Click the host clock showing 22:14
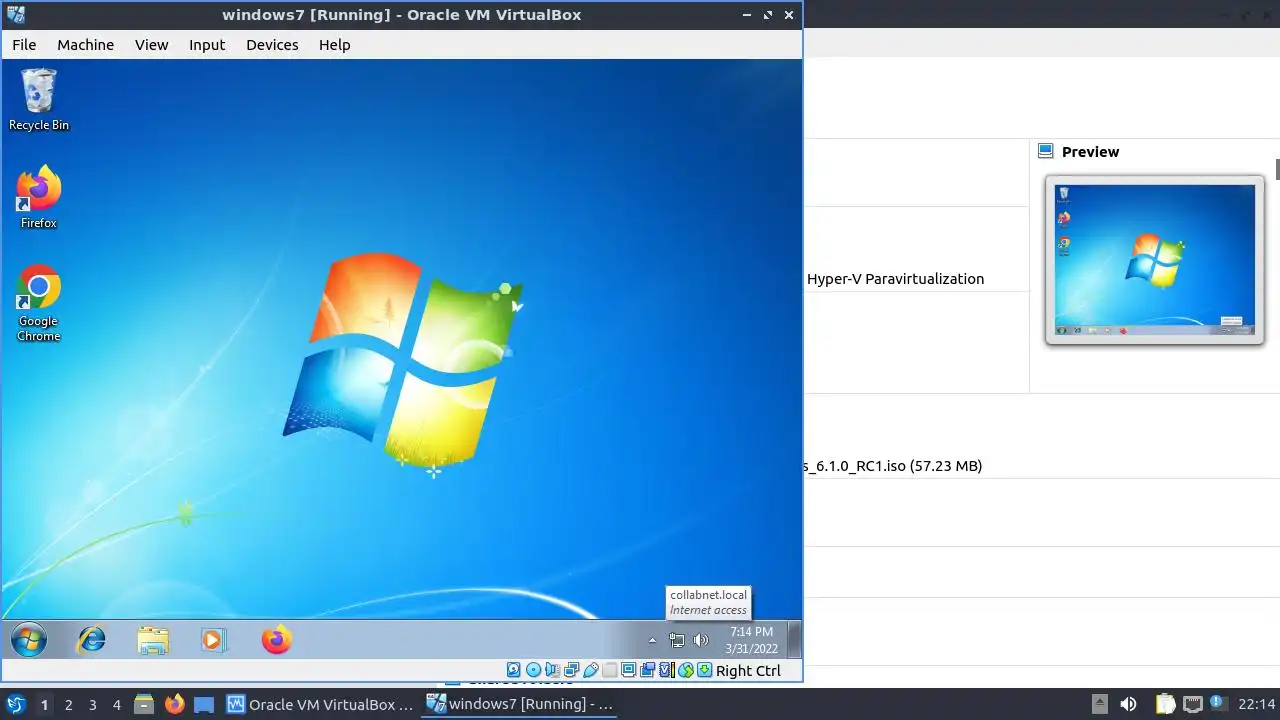 click(x=1257, y=704)
